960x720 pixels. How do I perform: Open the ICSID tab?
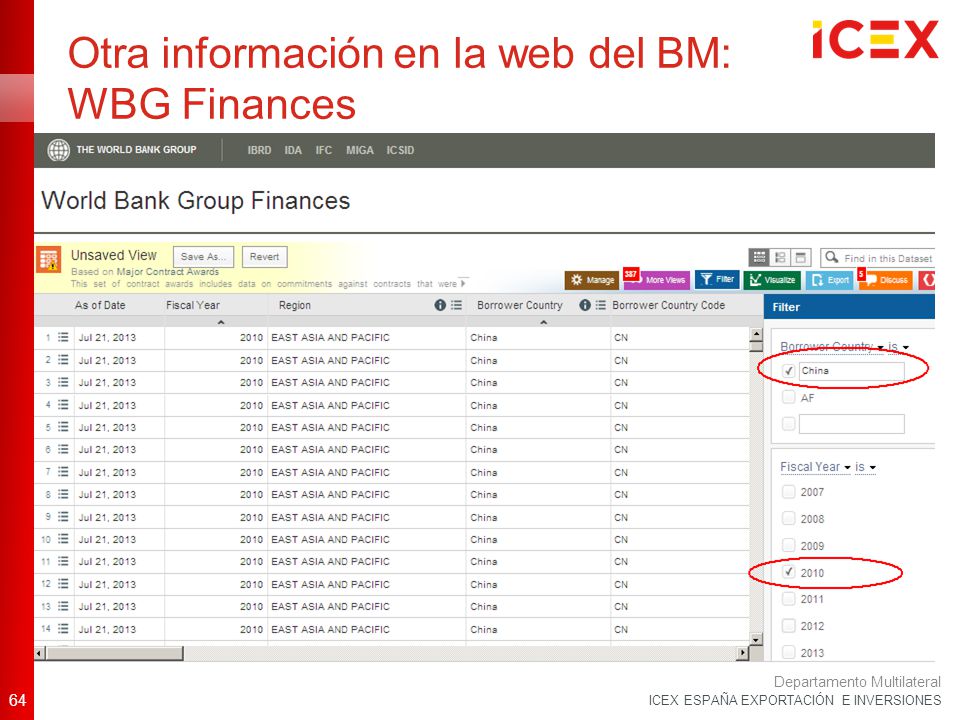pos(400,151)
